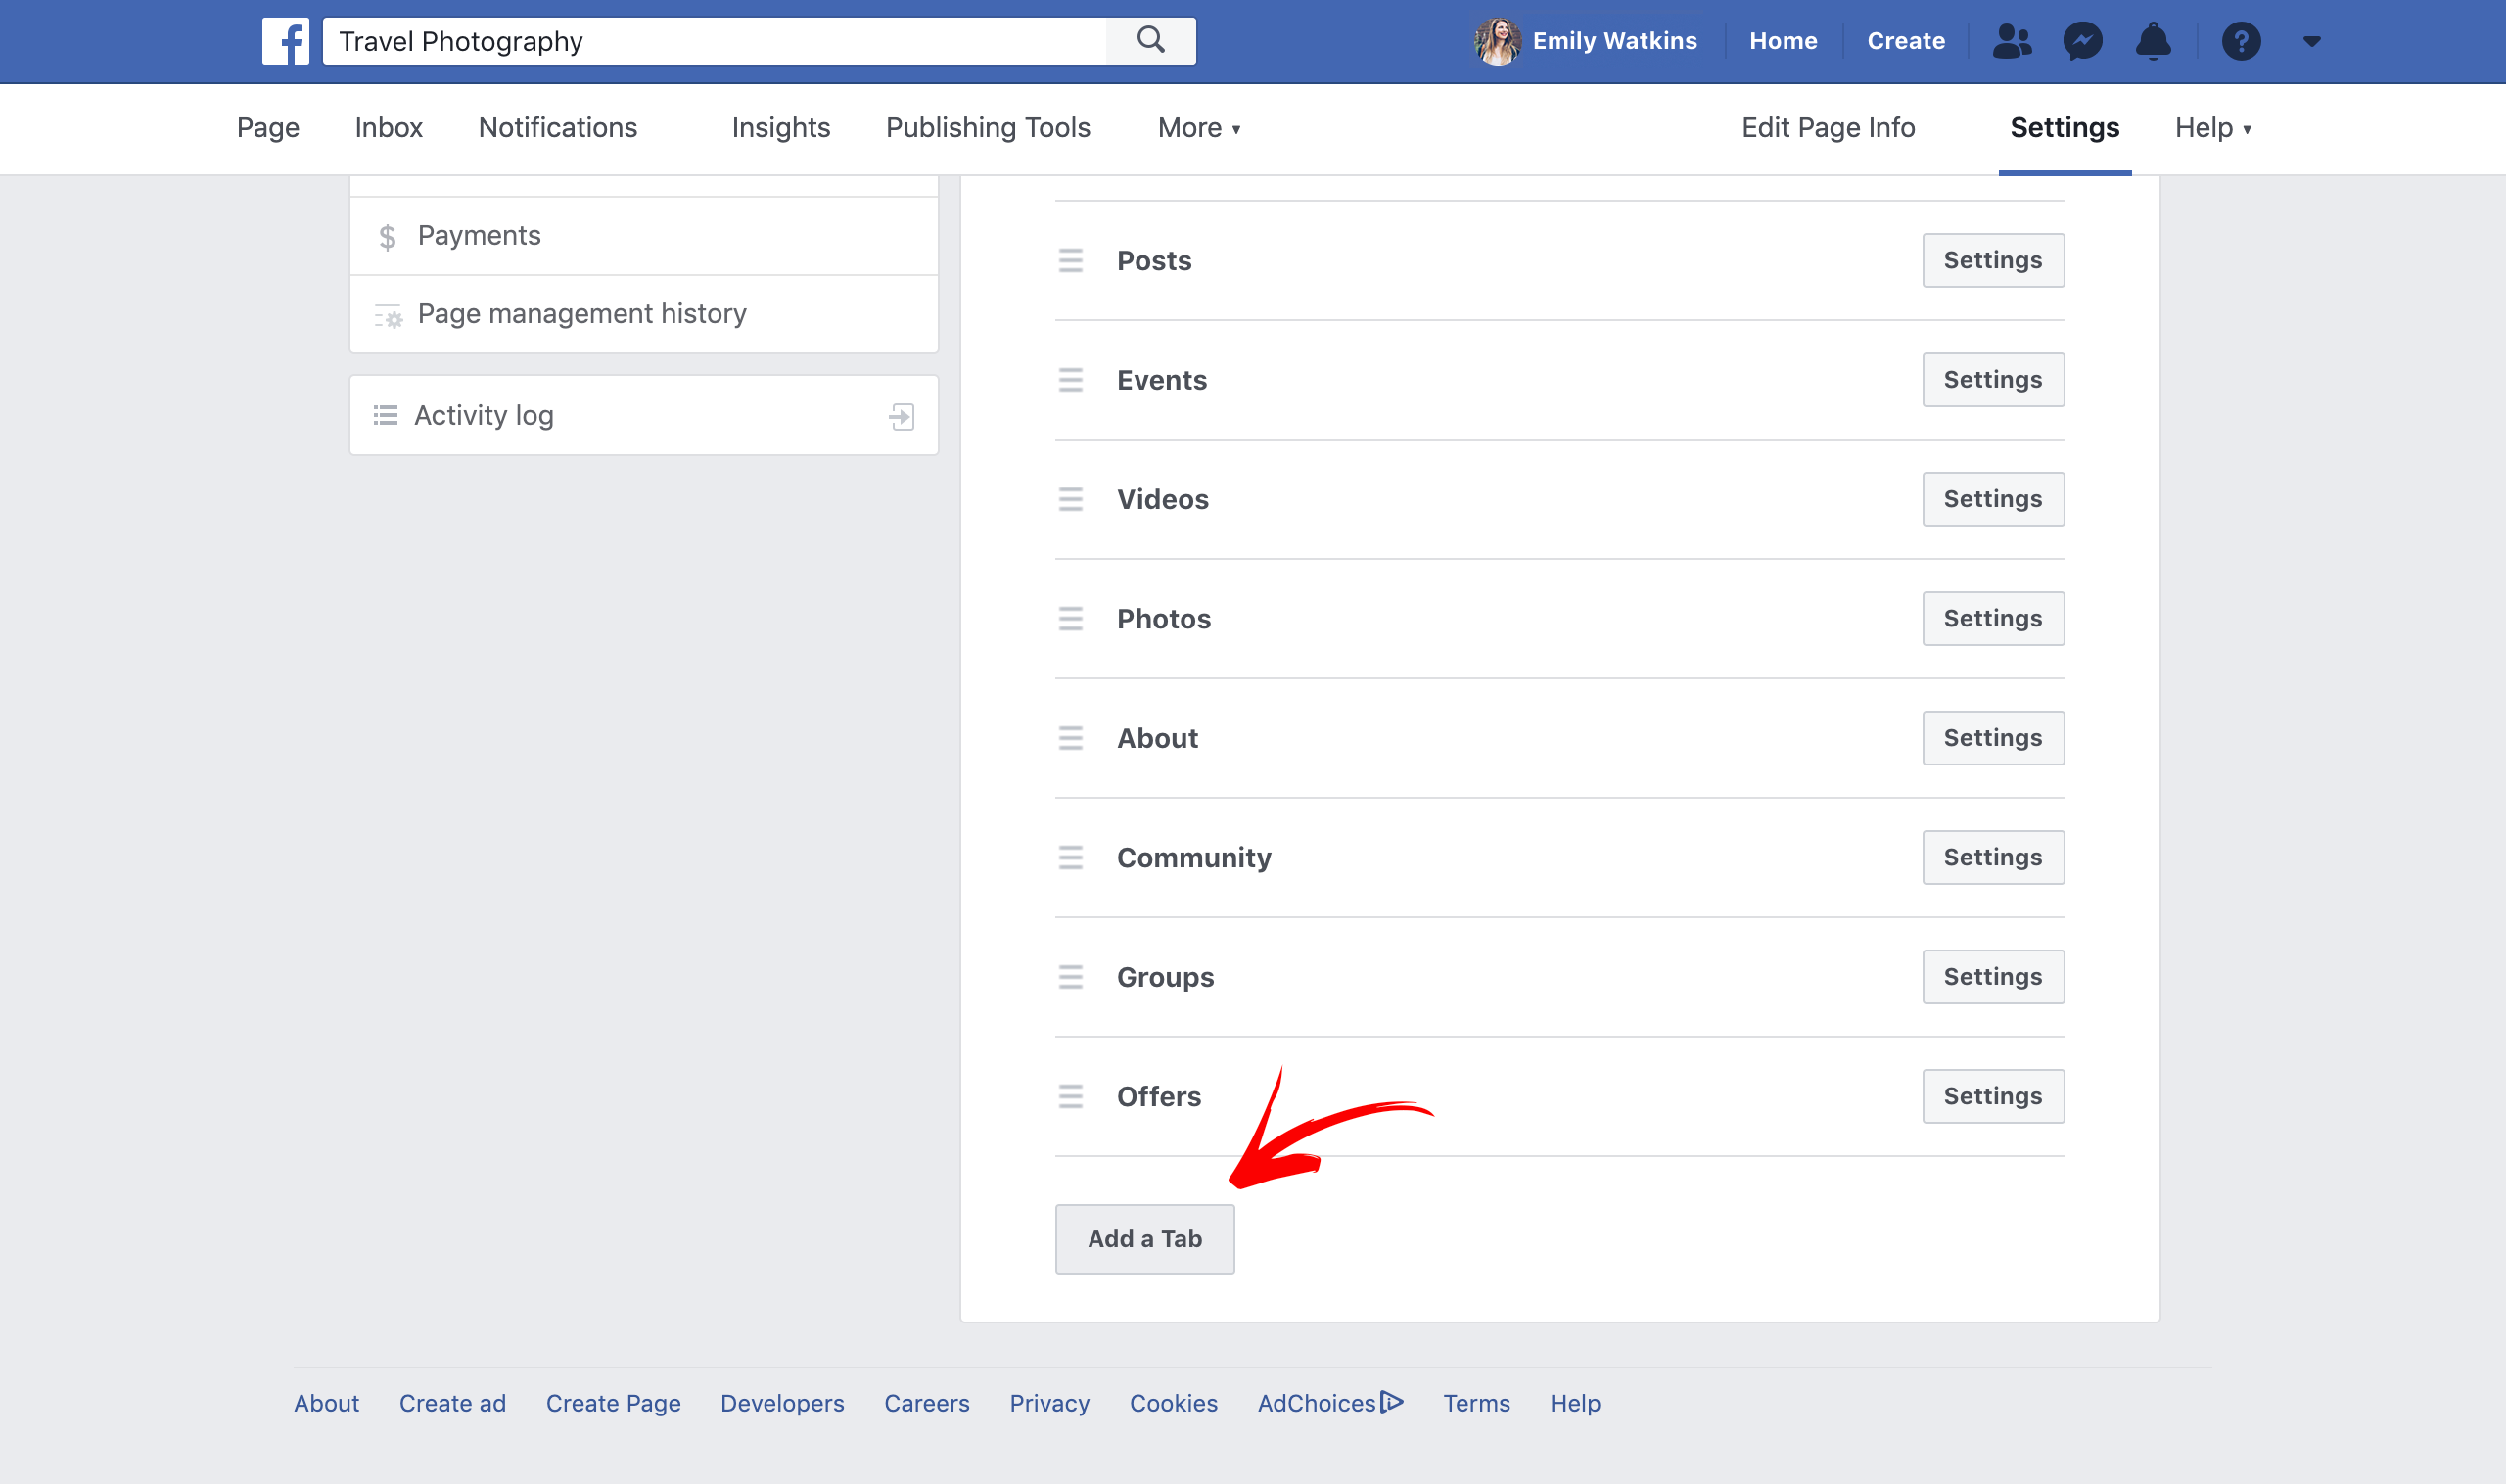Image resolution: width=2506 pixels, height=1484 pixels.
Task: Expand the More menu
Action: (x=1198, y=128)
